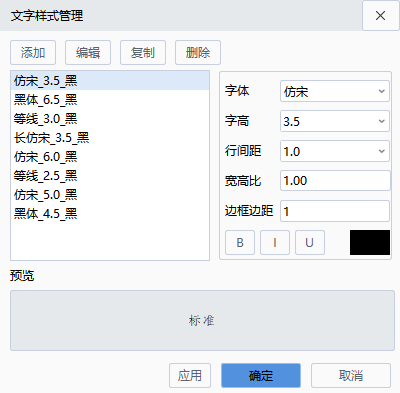Confirm with the 确定 button
Screen dimensions: 400x393
[261, 376]
